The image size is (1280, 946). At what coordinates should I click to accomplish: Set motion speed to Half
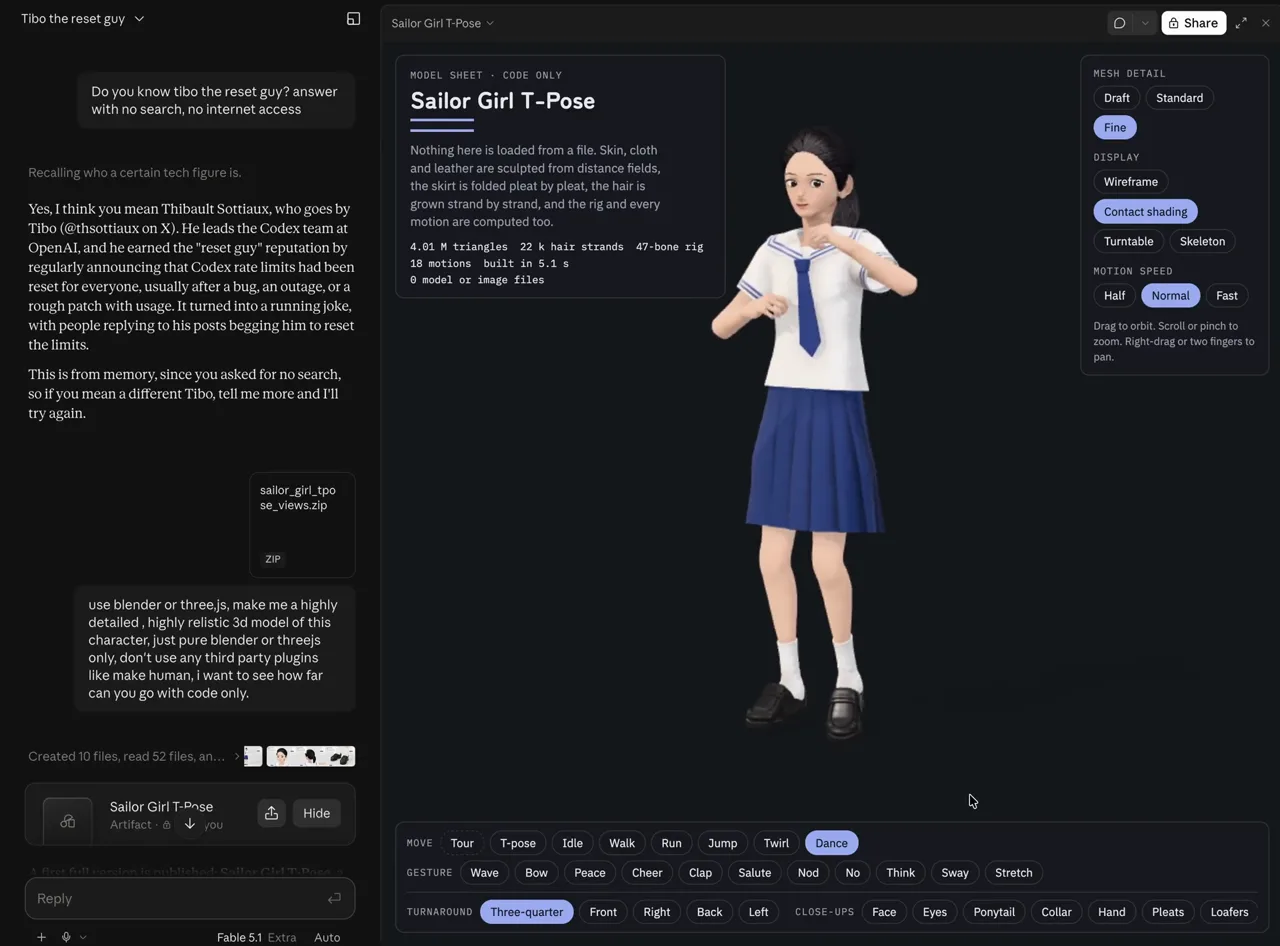click(1115, 296)
